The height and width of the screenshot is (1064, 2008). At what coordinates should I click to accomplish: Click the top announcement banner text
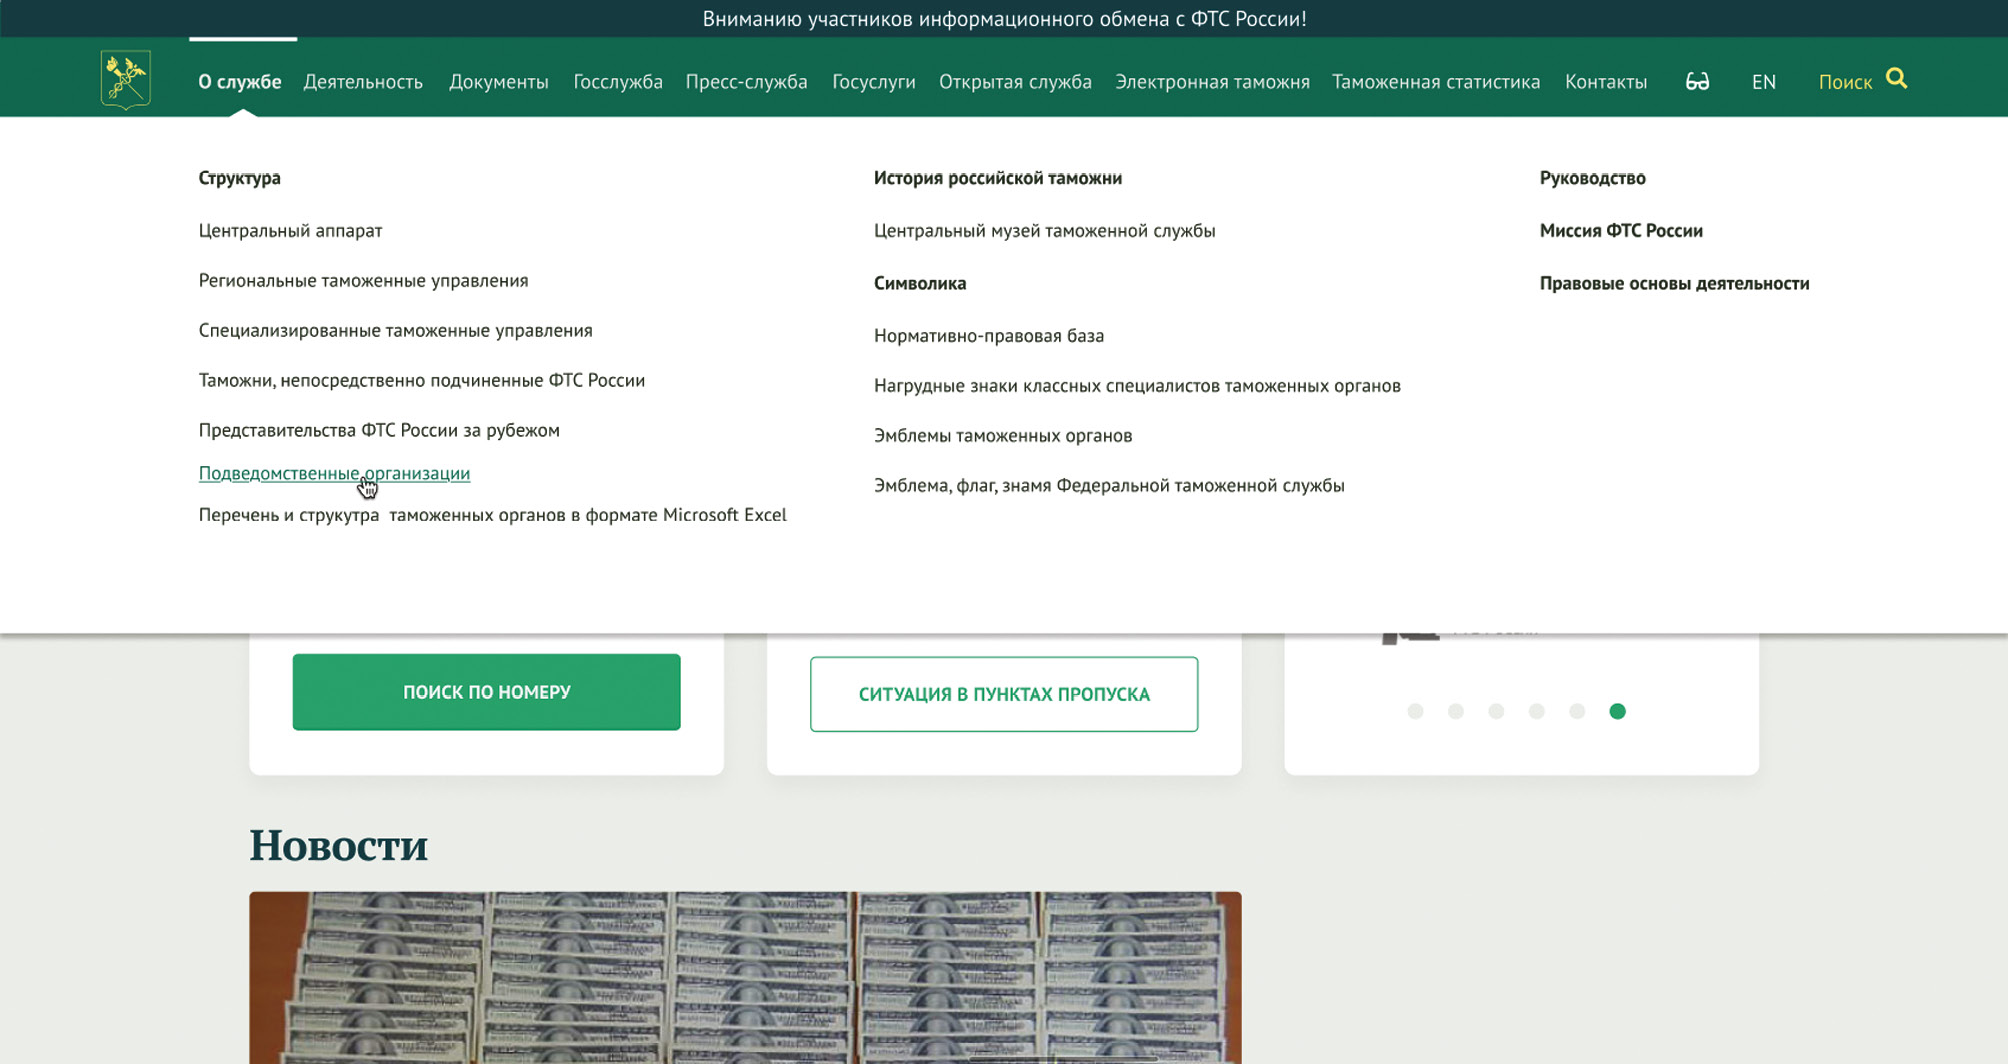1004,19
